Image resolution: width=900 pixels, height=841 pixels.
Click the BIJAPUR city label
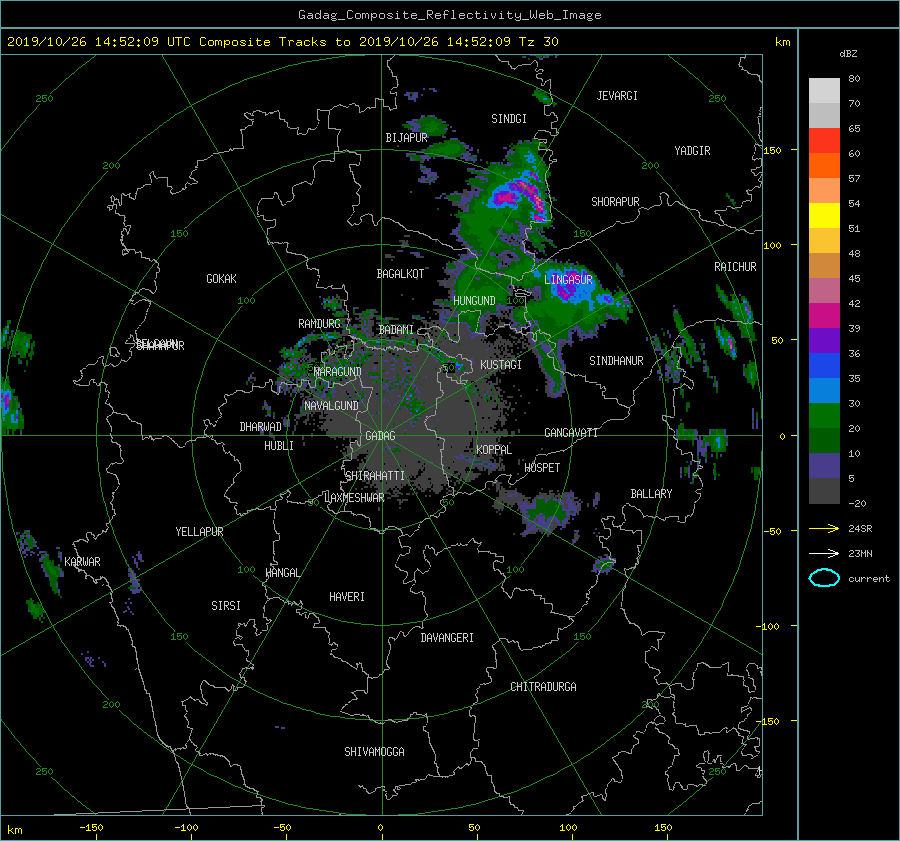[x=406, y=138]
